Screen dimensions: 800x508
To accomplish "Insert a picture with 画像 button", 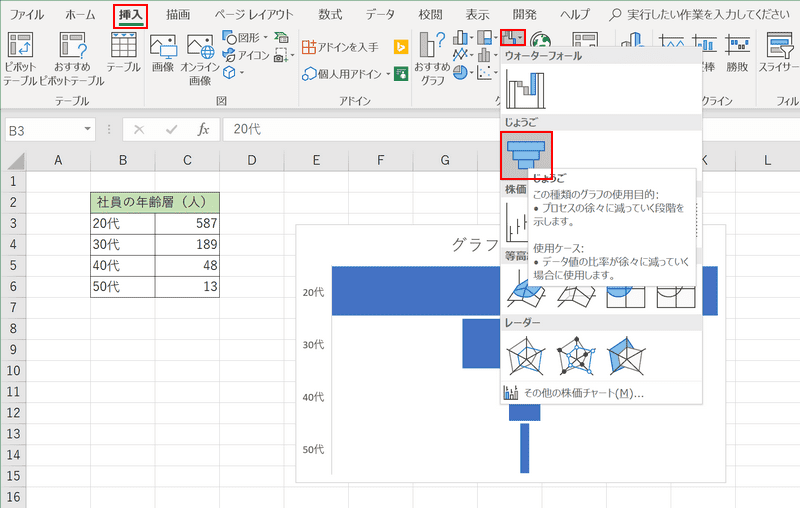I will (x=163, y=53).
